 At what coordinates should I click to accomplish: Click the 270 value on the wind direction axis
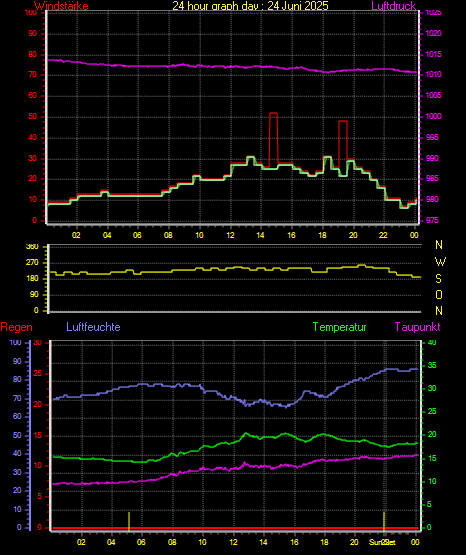(x=32, y=263)
